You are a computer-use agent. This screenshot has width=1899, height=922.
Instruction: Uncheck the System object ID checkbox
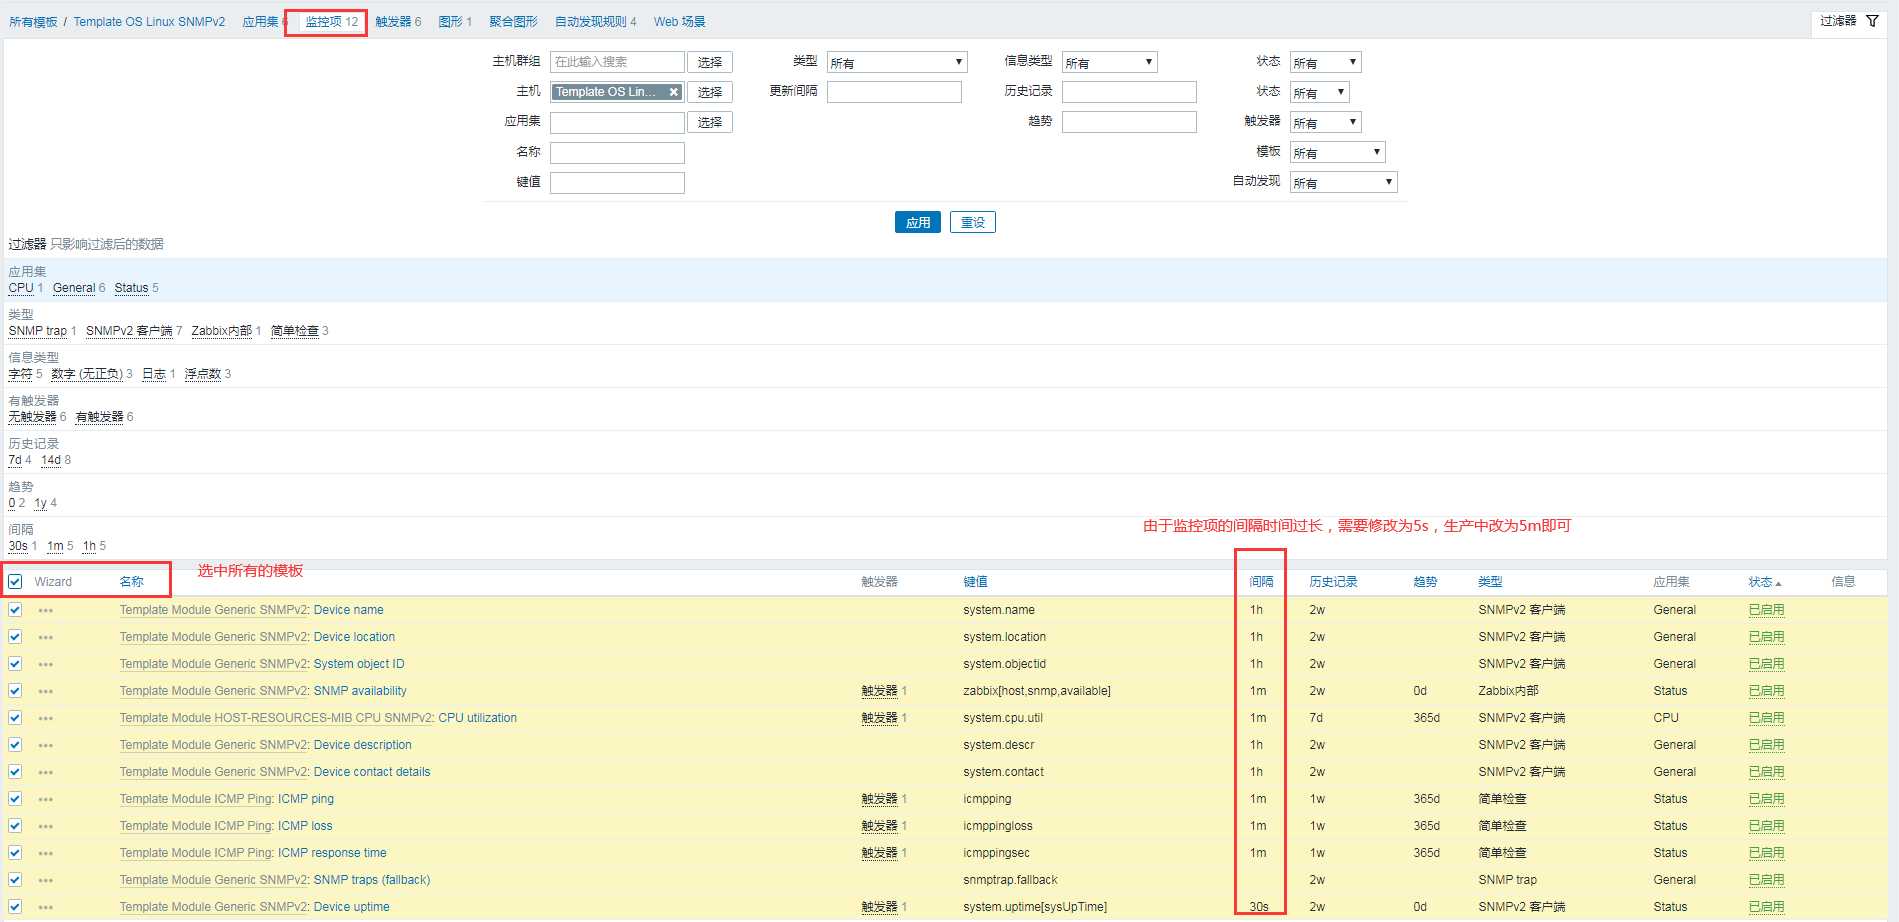(x=15, y=663)
